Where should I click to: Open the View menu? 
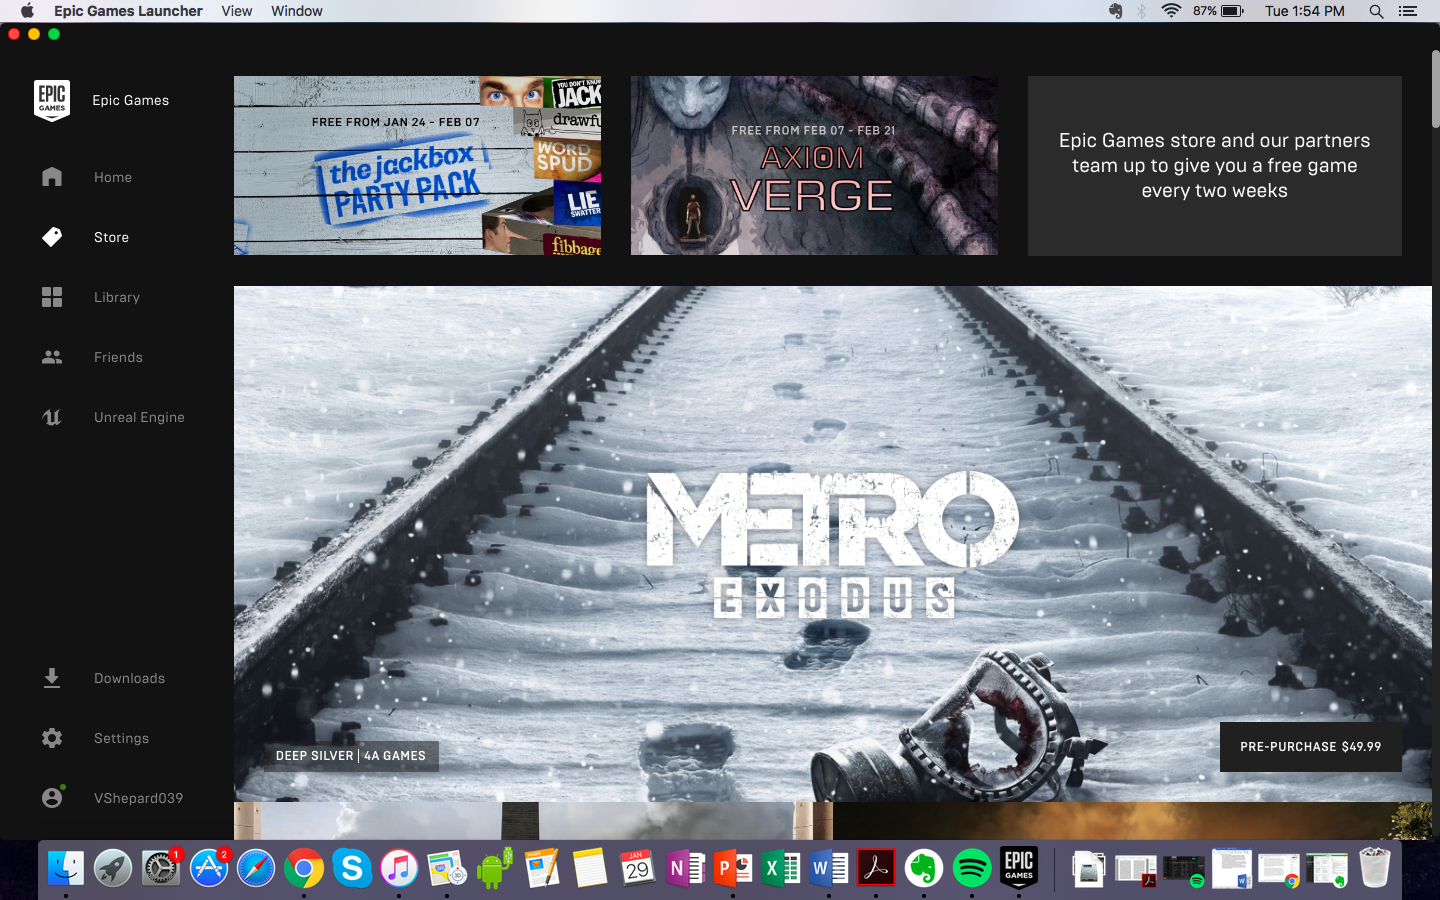click(236, 11)
